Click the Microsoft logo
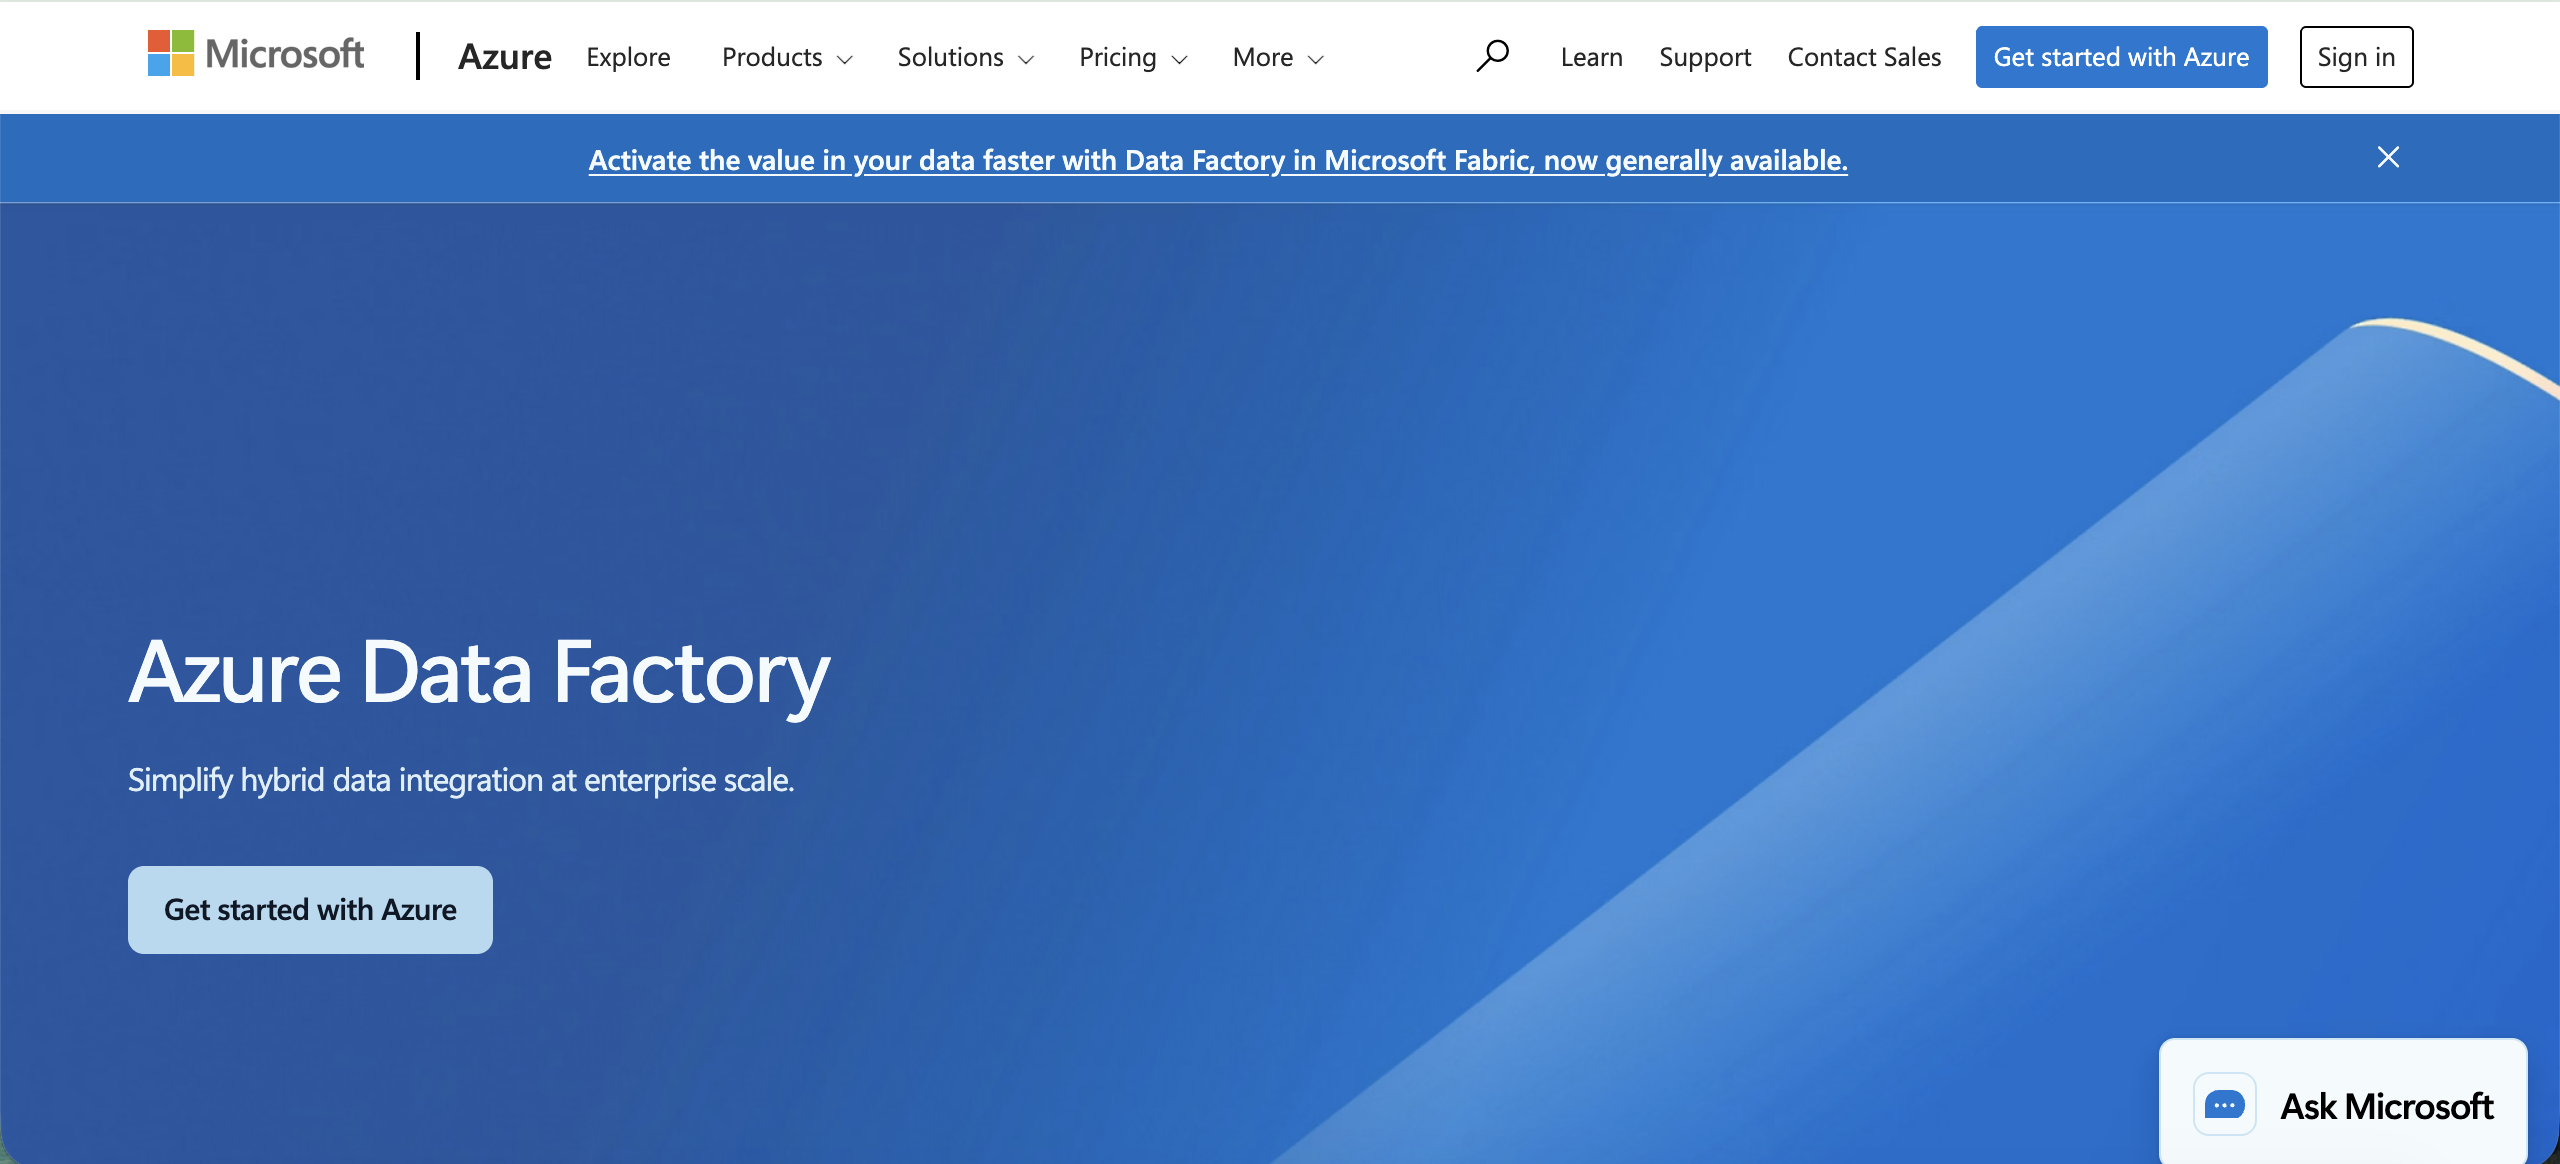 point(256,54)
